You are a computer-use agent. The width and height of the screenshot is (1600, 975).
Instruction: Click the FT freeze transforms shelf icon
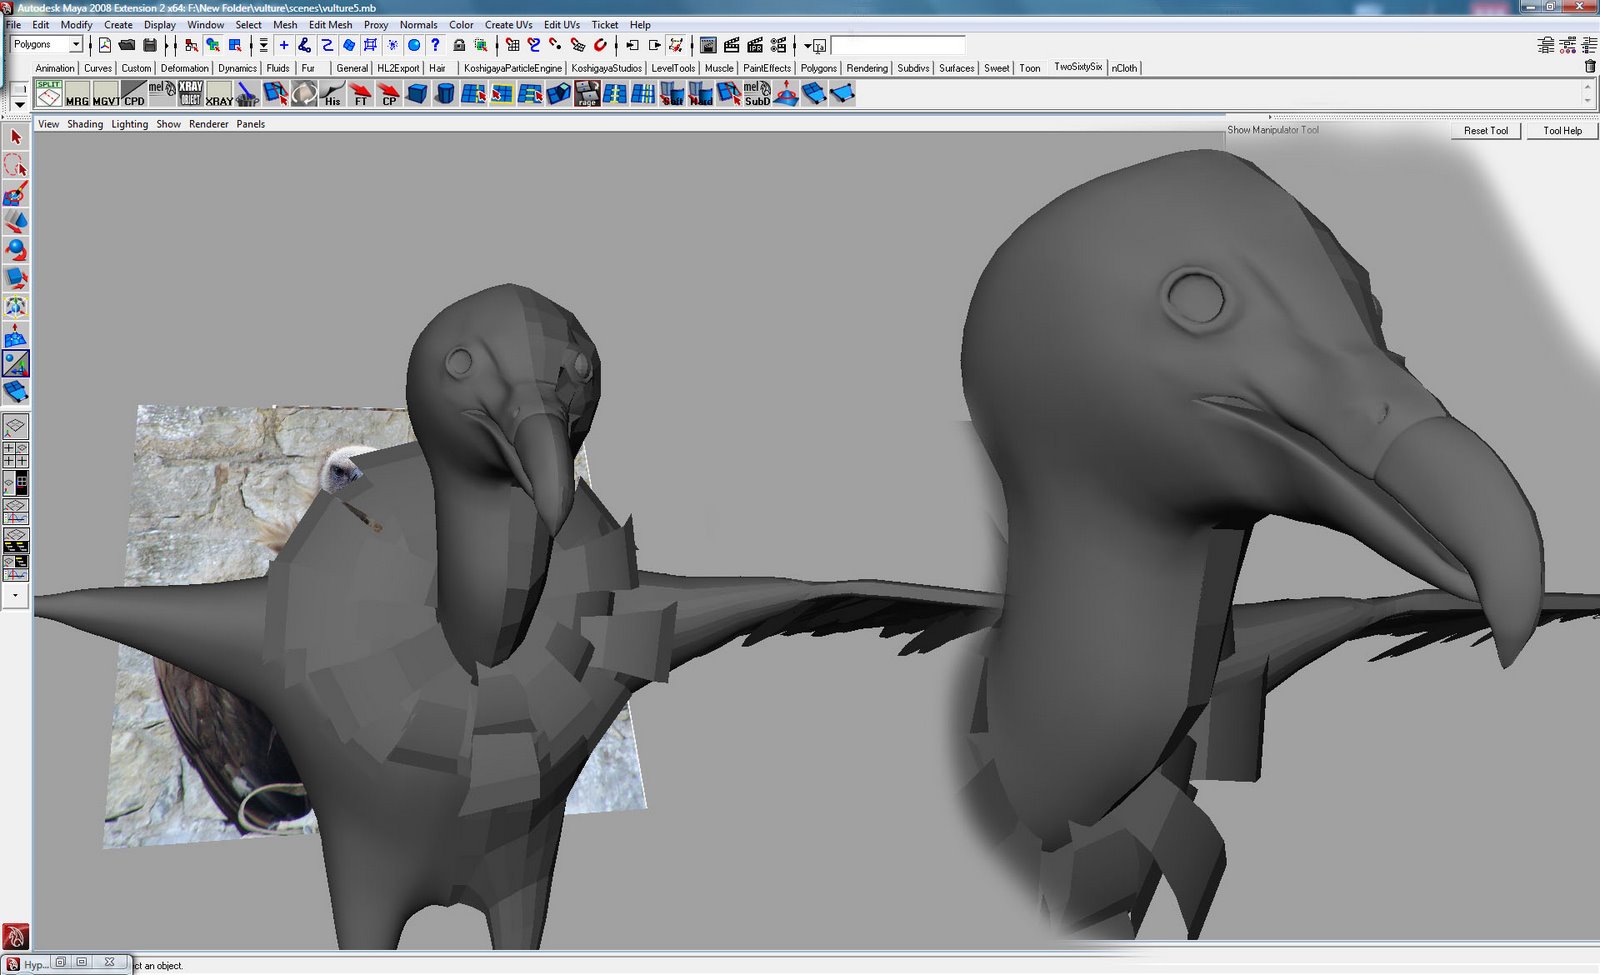360,94
